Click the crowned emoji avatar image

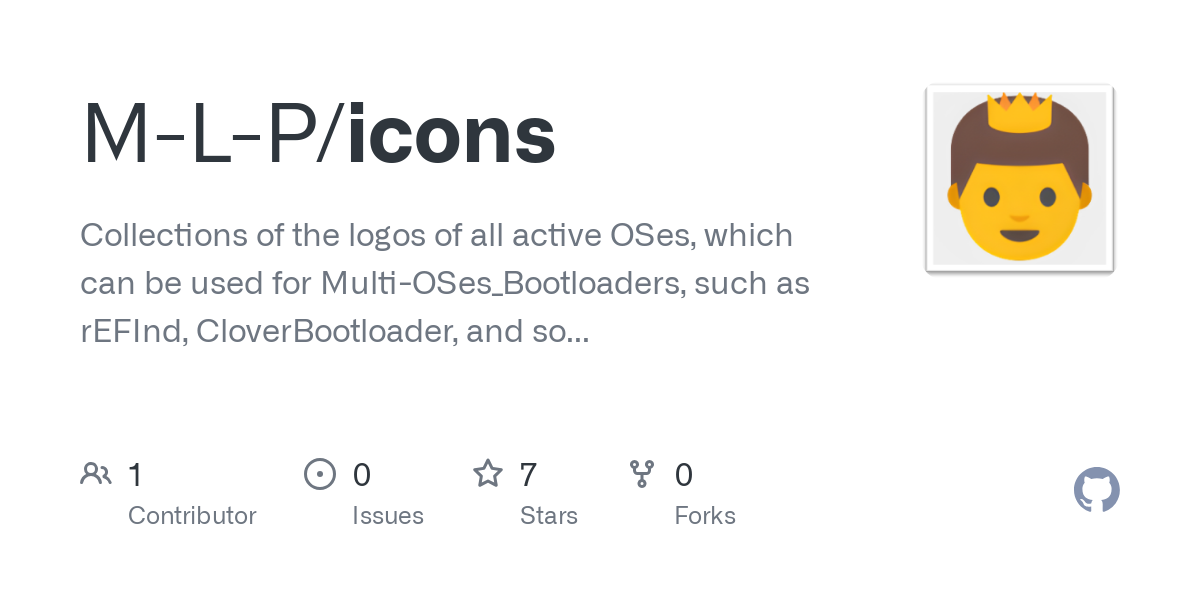(1019, 180)
